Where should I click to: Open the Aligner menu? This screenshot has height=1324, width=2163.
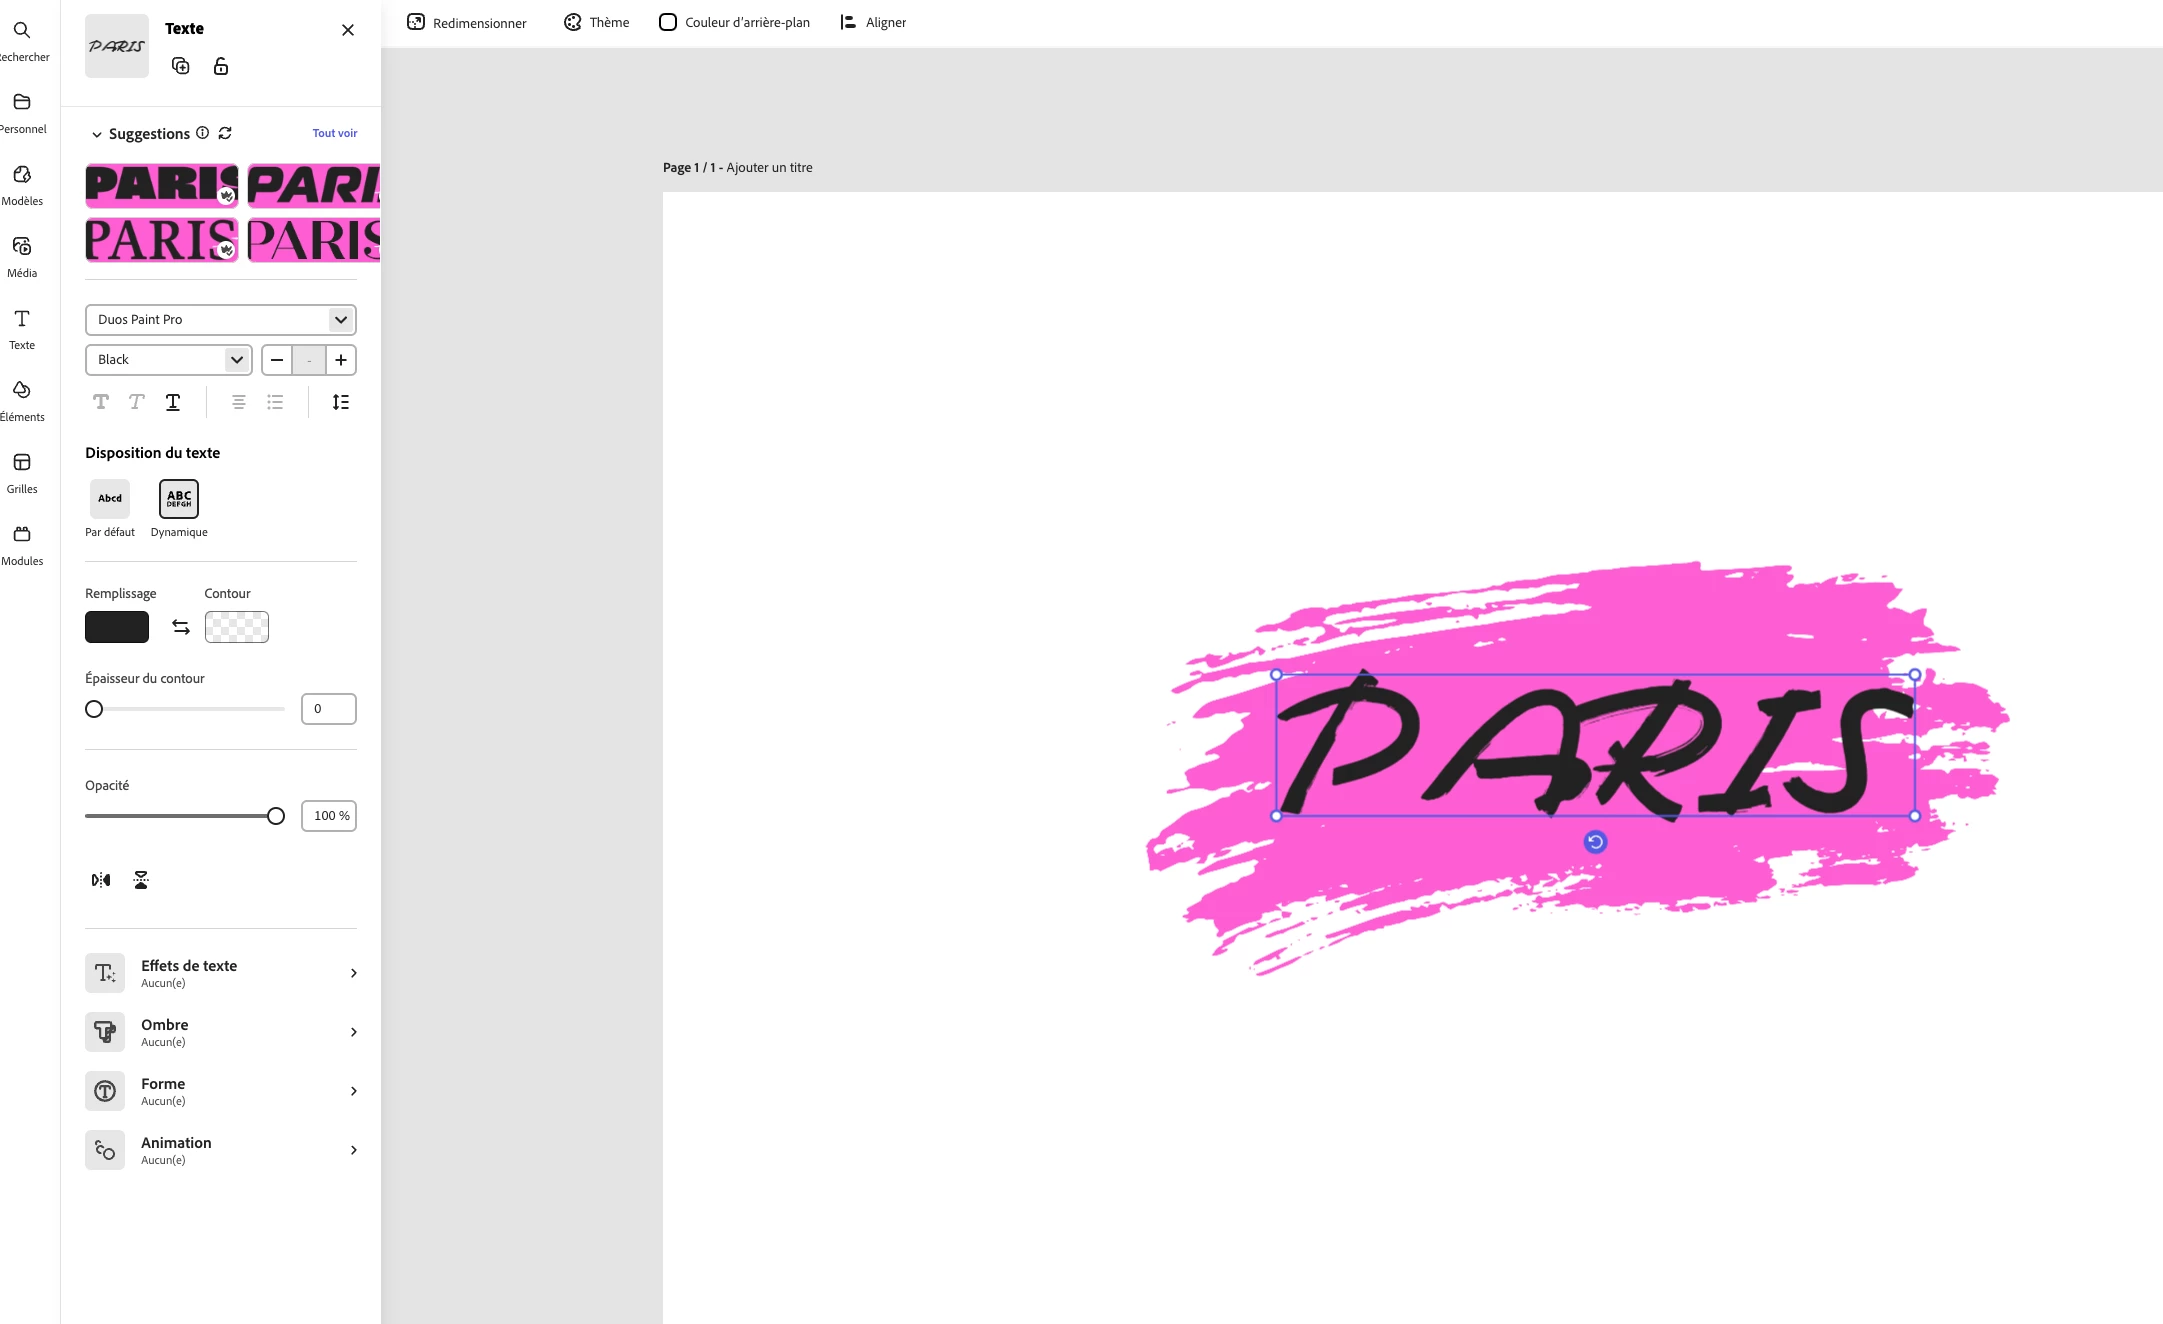coord(873,22)
